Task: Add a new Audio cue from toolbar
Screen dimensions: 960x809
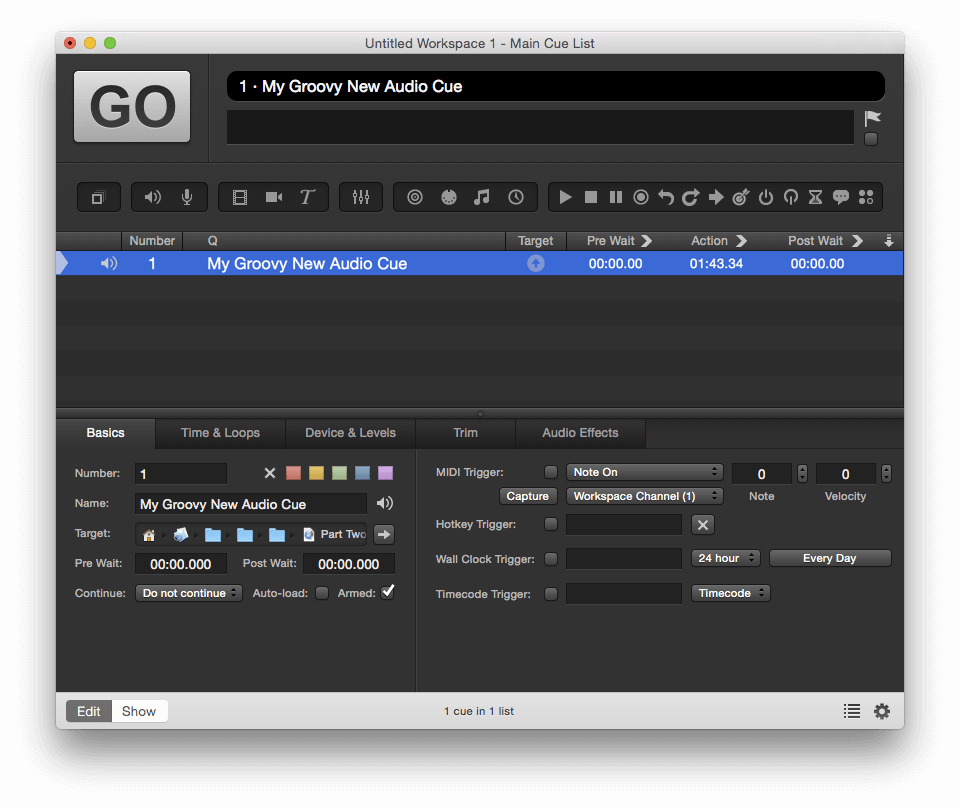Action: pyautogui.click(x=153, y=197)
